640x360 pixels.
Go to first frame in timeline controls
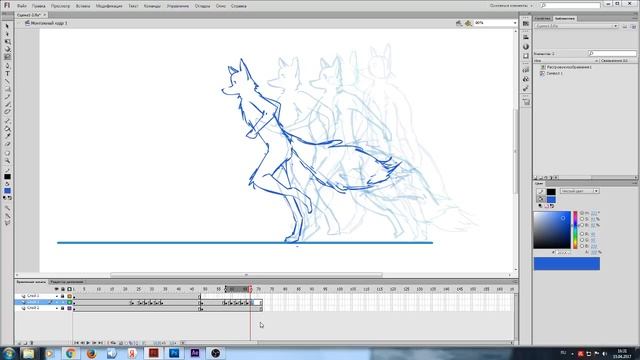point(76,343)
